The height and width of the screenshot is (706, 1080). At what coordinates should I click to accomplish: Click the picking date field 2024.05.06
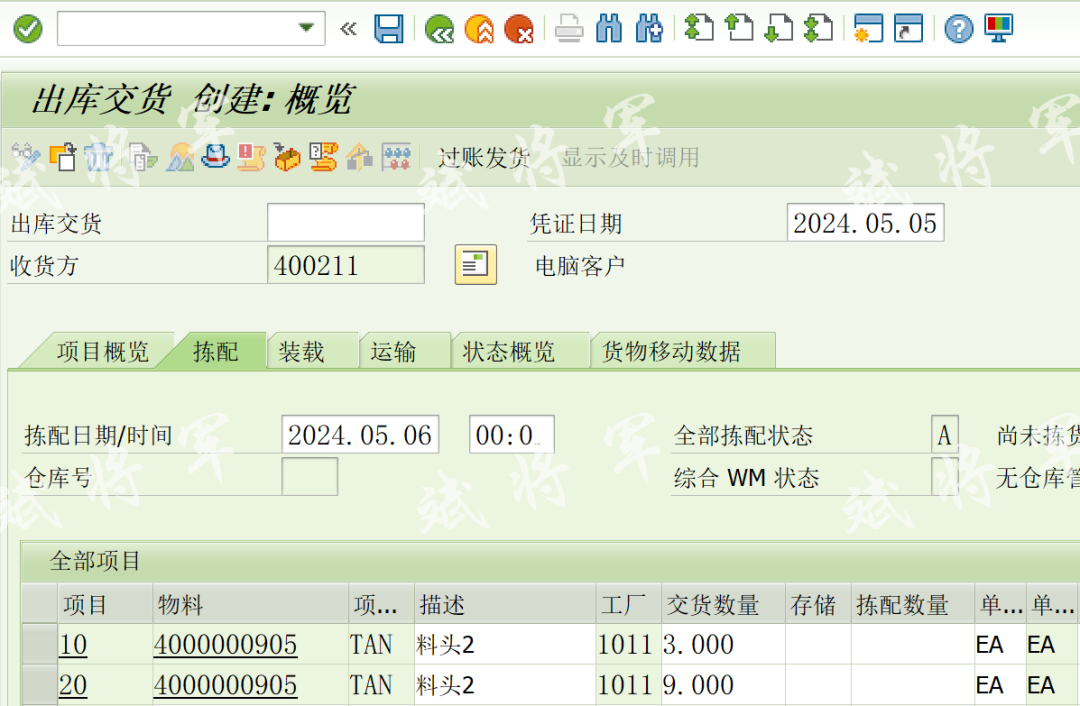click(360, 435)
